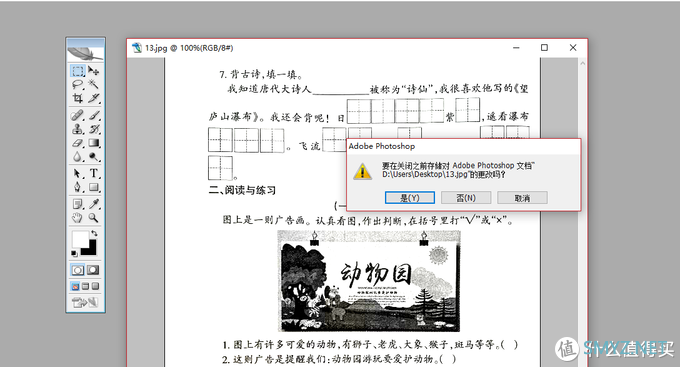680x367 pixels.
Task: Select the Eraser tool
Action: (x=78, y=143)
